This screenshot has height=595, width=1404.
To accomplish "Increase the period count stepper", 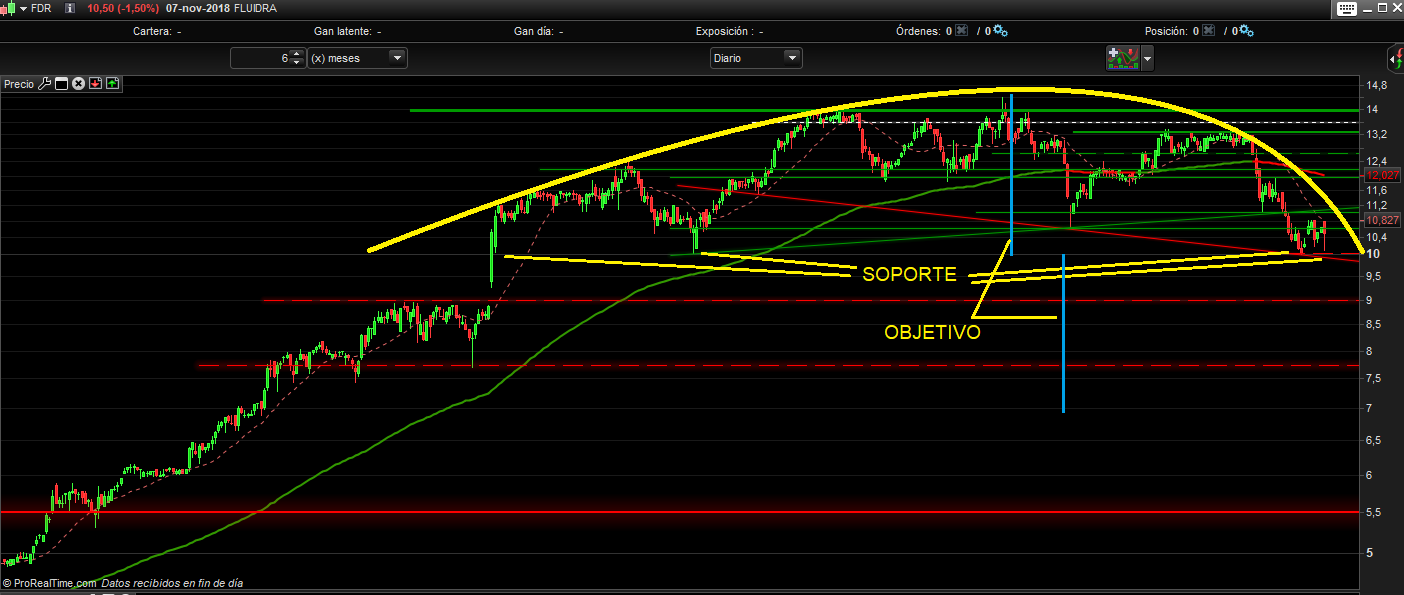I will click(296, 54).
